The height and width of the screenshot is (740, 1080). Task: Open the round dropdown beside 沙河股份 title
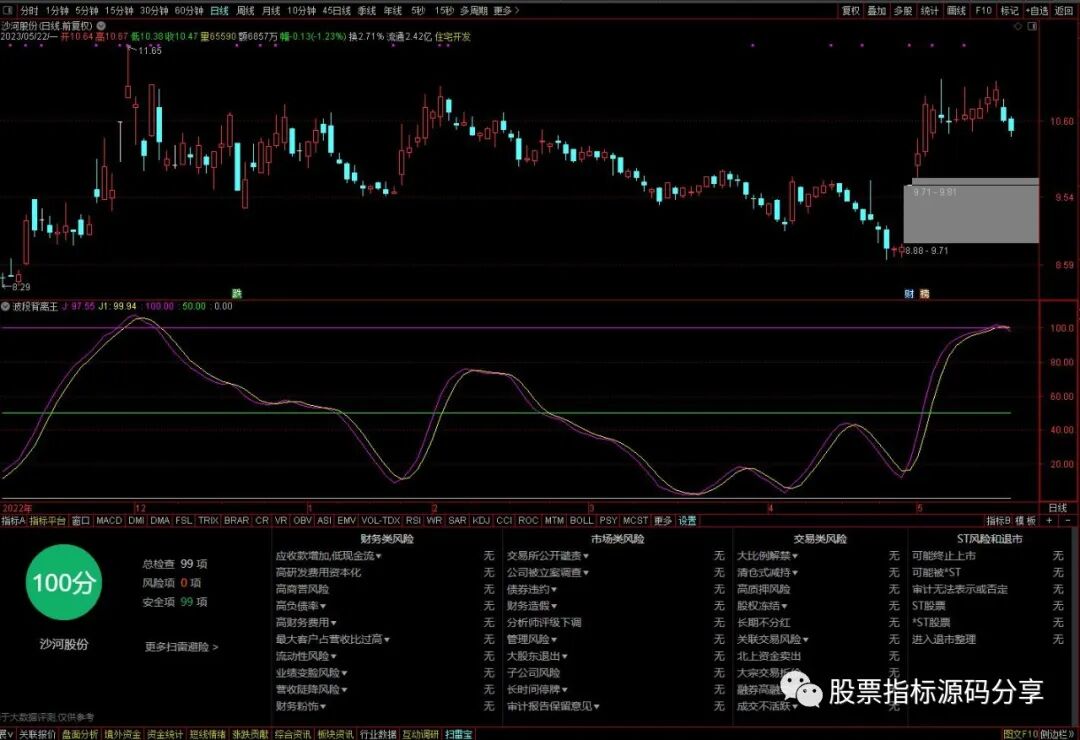(101, 25)
